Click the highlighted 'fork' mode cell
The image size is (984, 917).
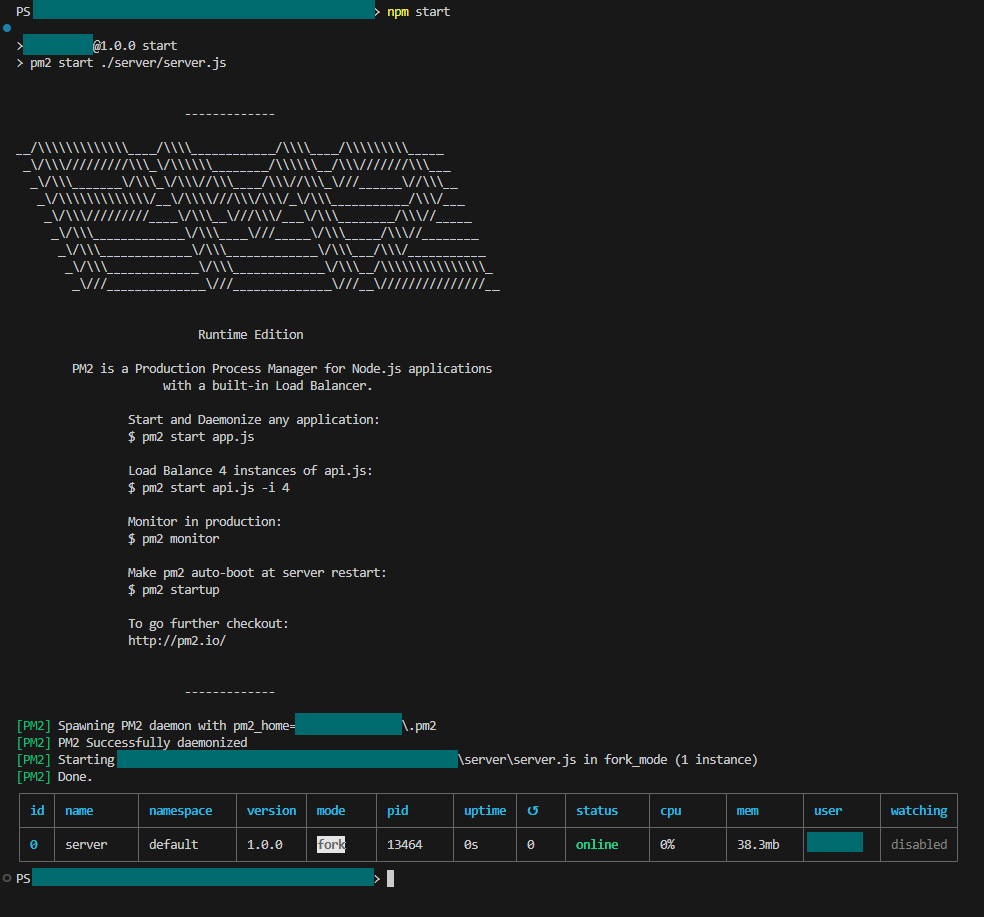tap(331, 845)
